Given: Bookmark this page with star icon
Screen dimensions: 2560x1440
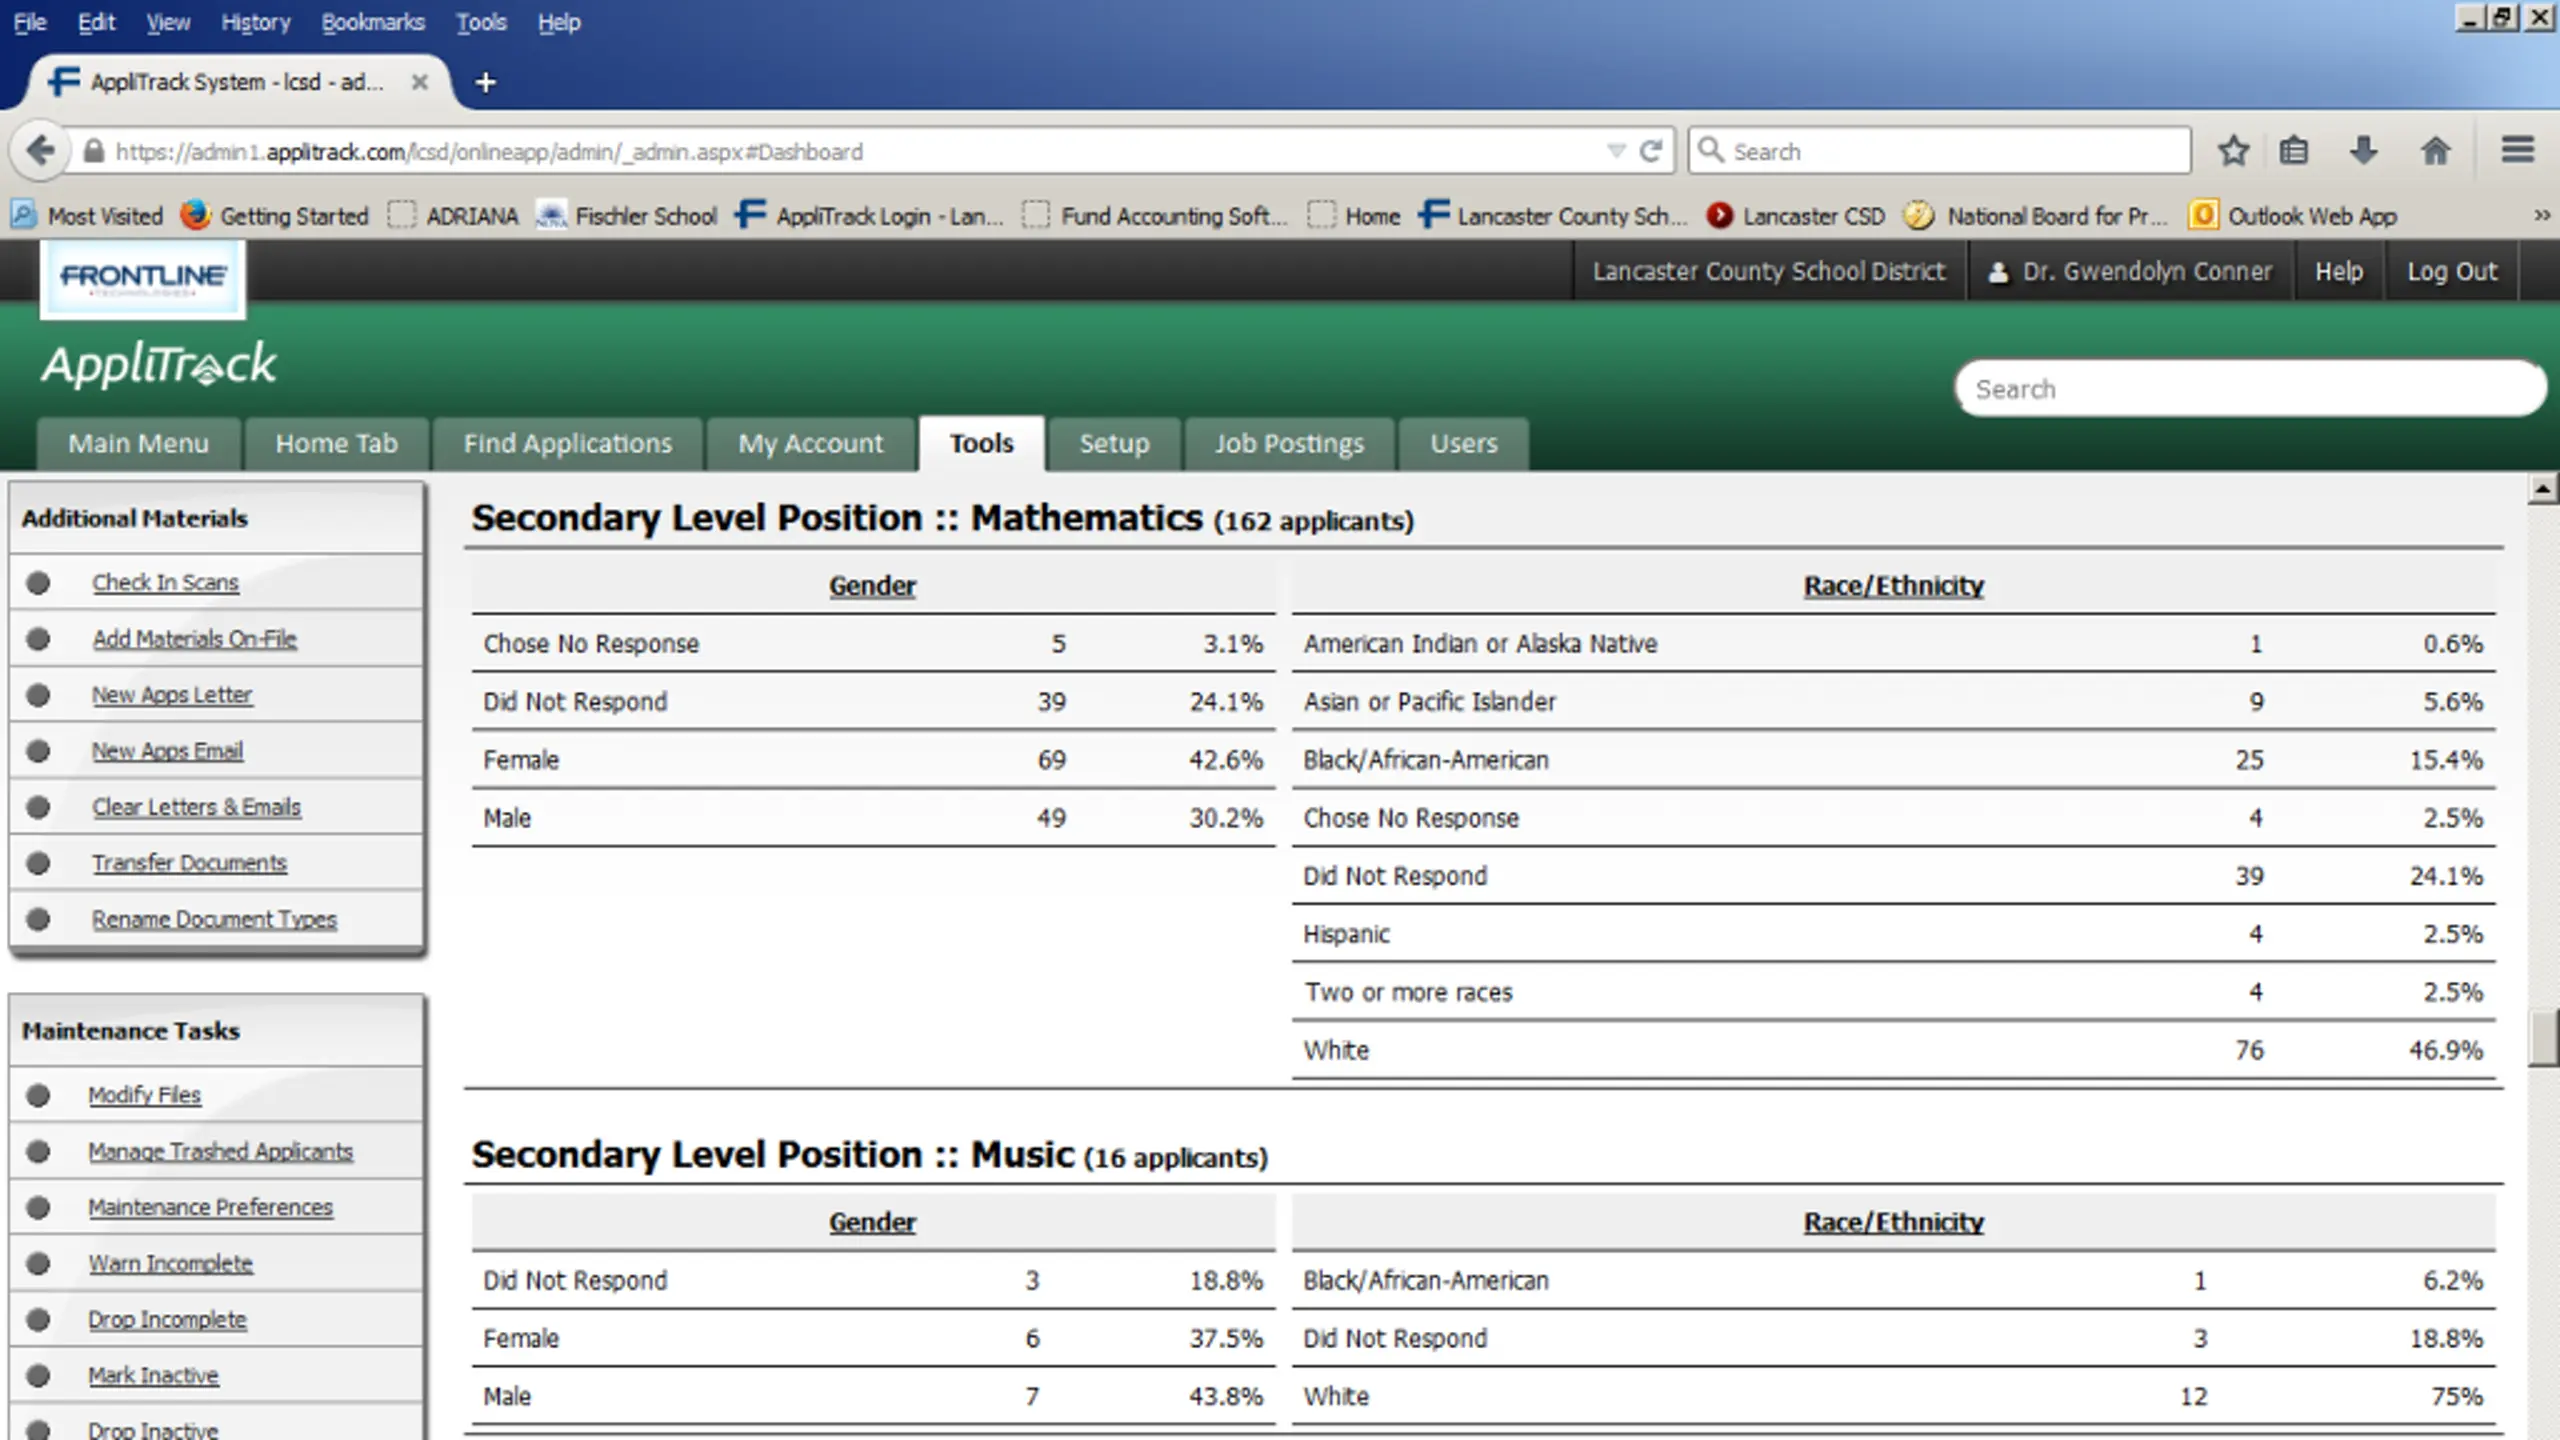Looking at the screenshot, I should (x=2233, y=151).
